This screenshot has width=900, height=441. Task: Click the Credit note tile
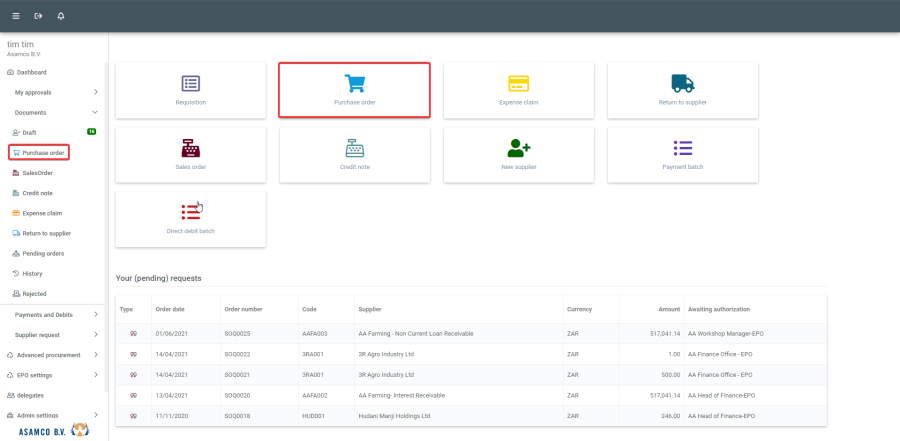(354, 154)
